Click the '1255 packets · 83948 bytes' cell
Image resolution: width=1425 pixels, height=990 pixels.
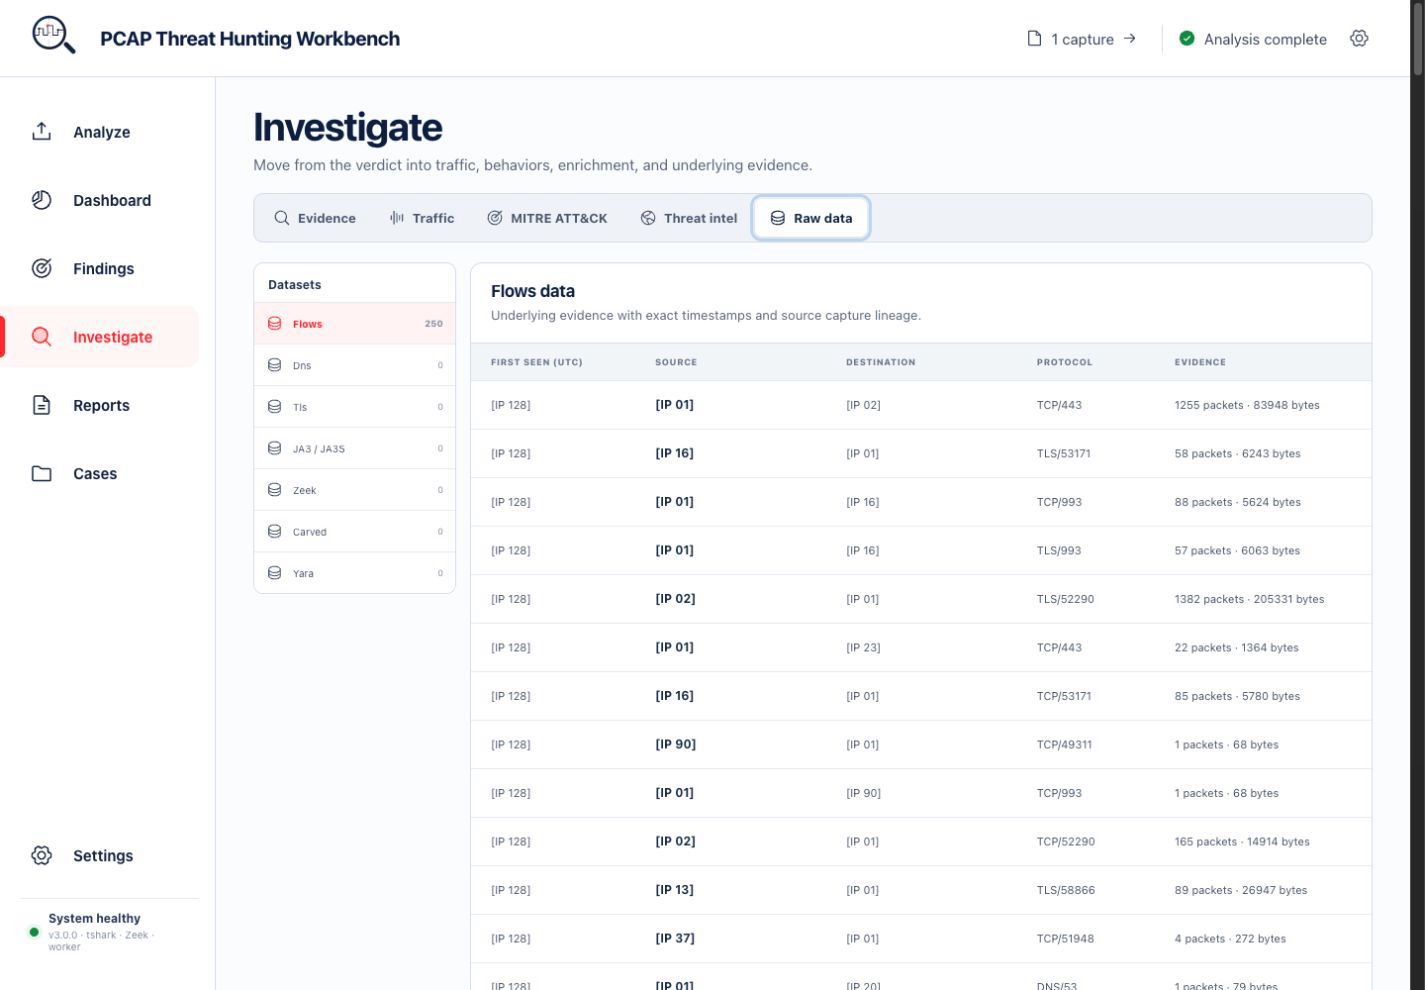click(x=1247, y=405)
